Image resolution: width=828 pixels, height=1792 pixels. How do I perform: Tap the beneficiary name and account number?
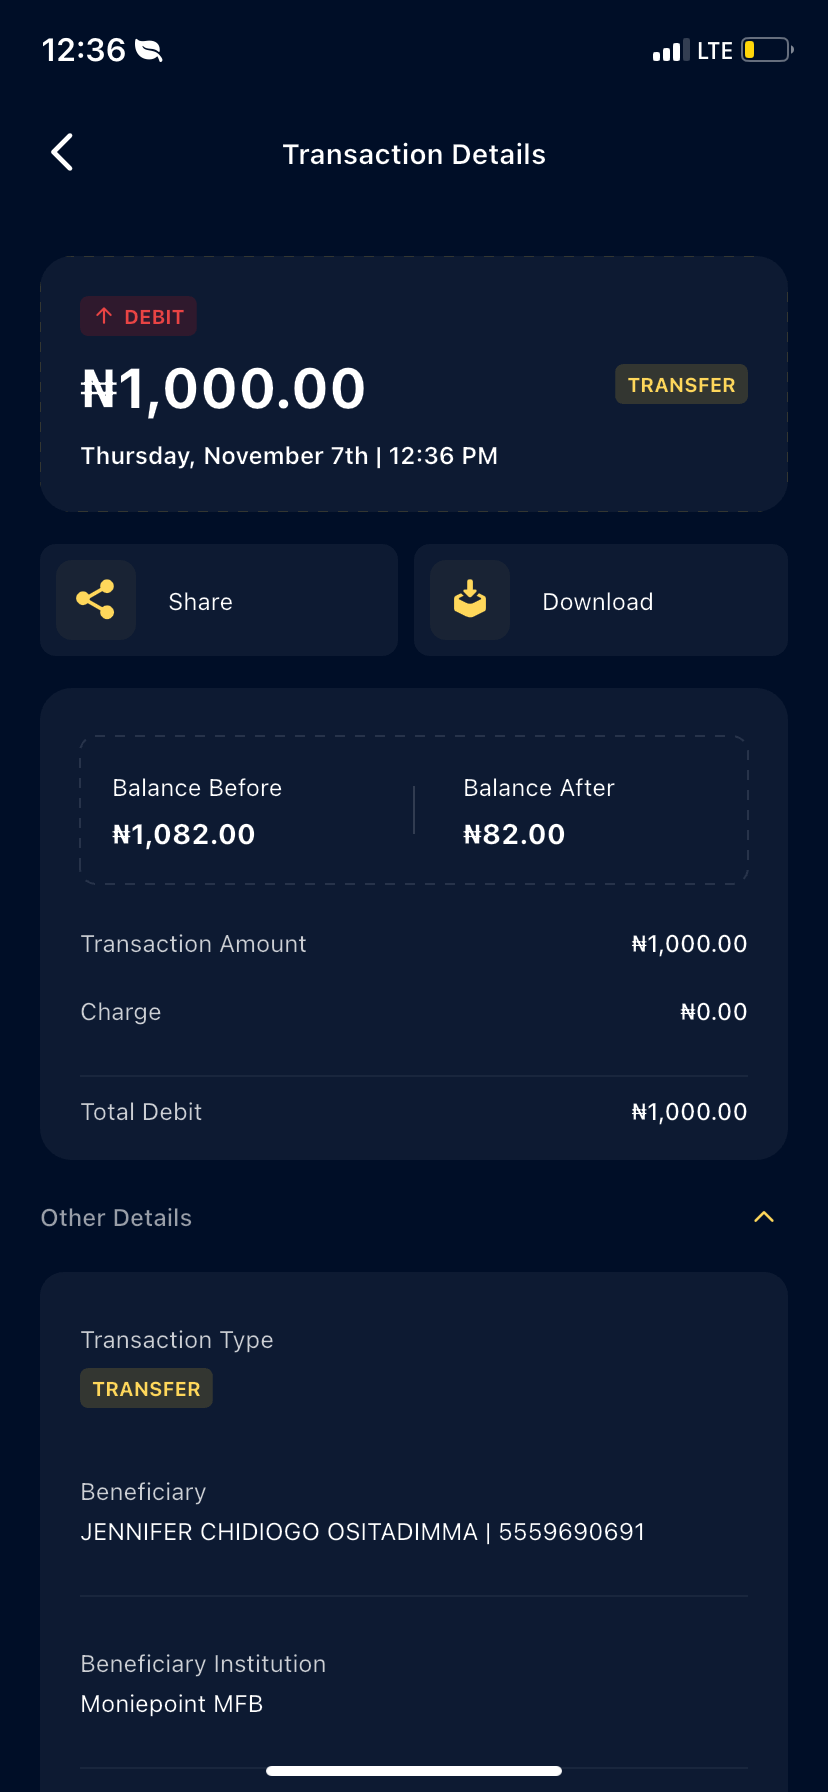coord(363,1532)
